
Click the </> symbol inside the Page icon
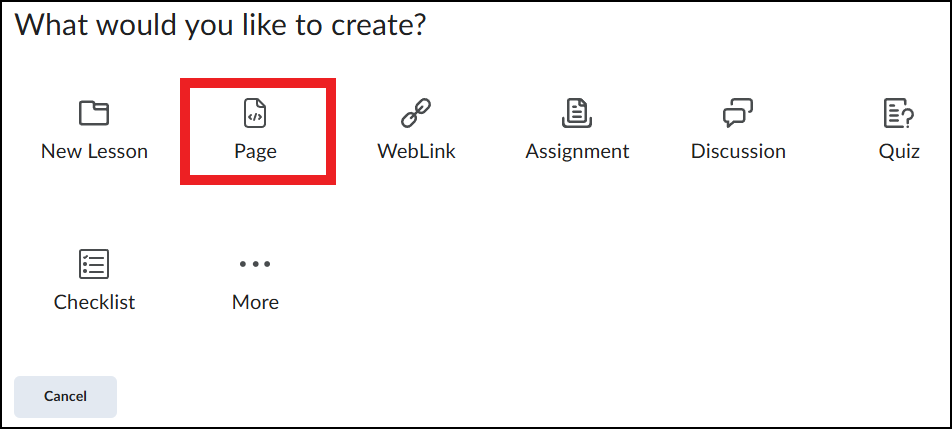(x=255, y=117)
